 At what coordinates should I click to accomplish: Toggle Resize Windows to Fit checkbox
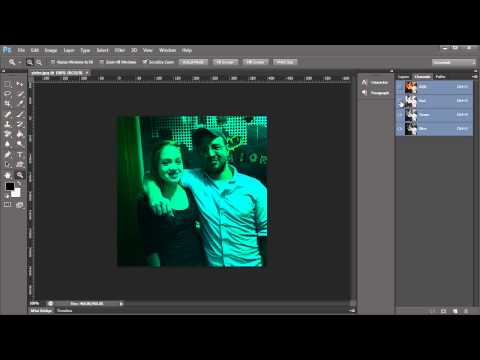pos(53,62)
